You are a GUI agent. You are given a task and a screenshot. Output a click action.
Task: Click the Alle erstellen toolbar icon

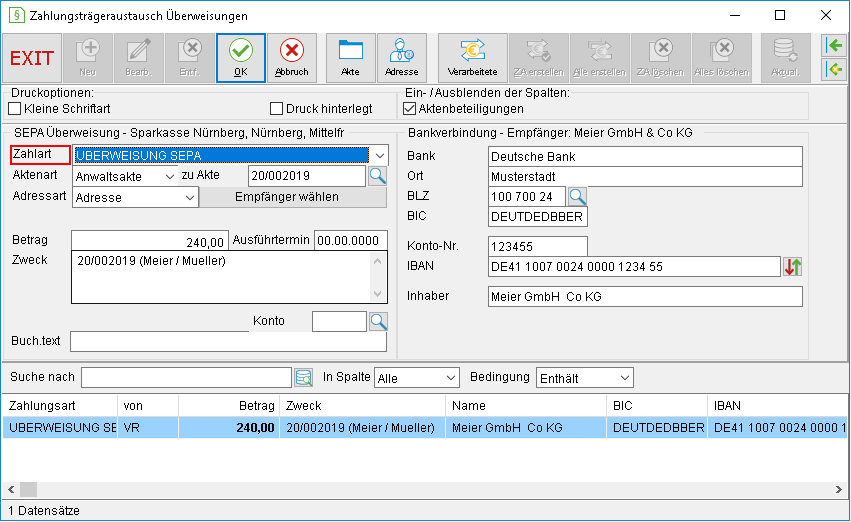coord(600,58)
